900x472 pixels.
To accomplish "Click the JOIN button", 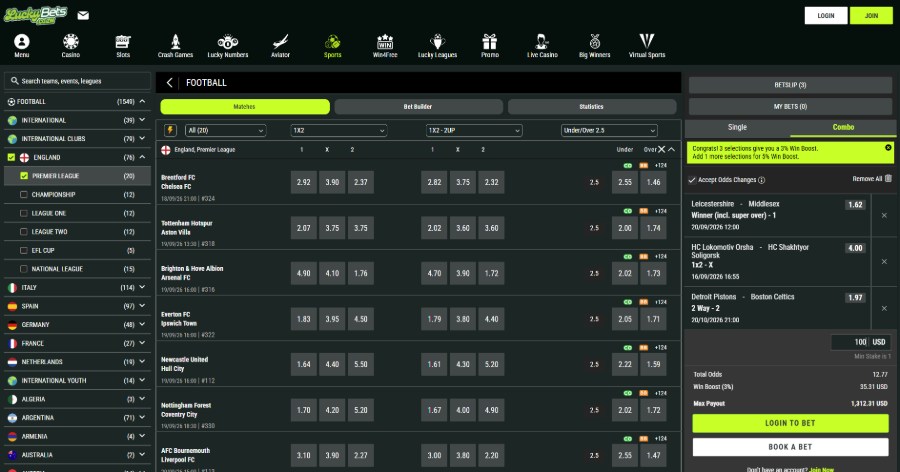I will [x=871, y=16].
